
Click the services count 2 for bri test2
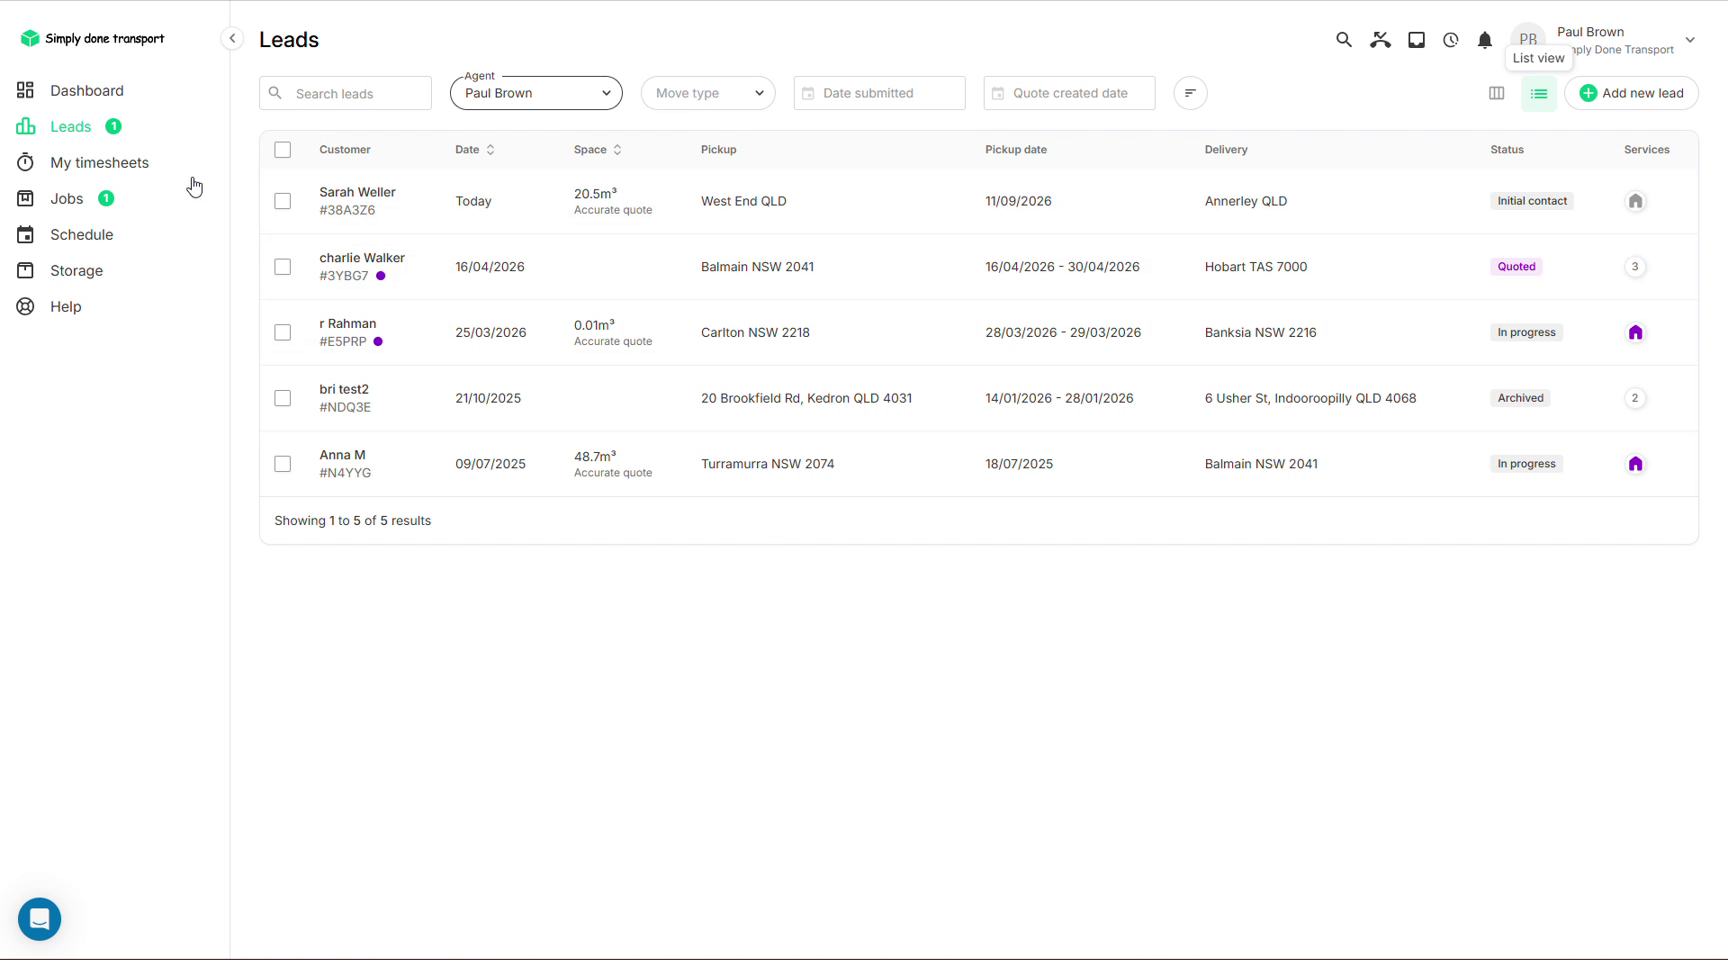pos(1635,398)
